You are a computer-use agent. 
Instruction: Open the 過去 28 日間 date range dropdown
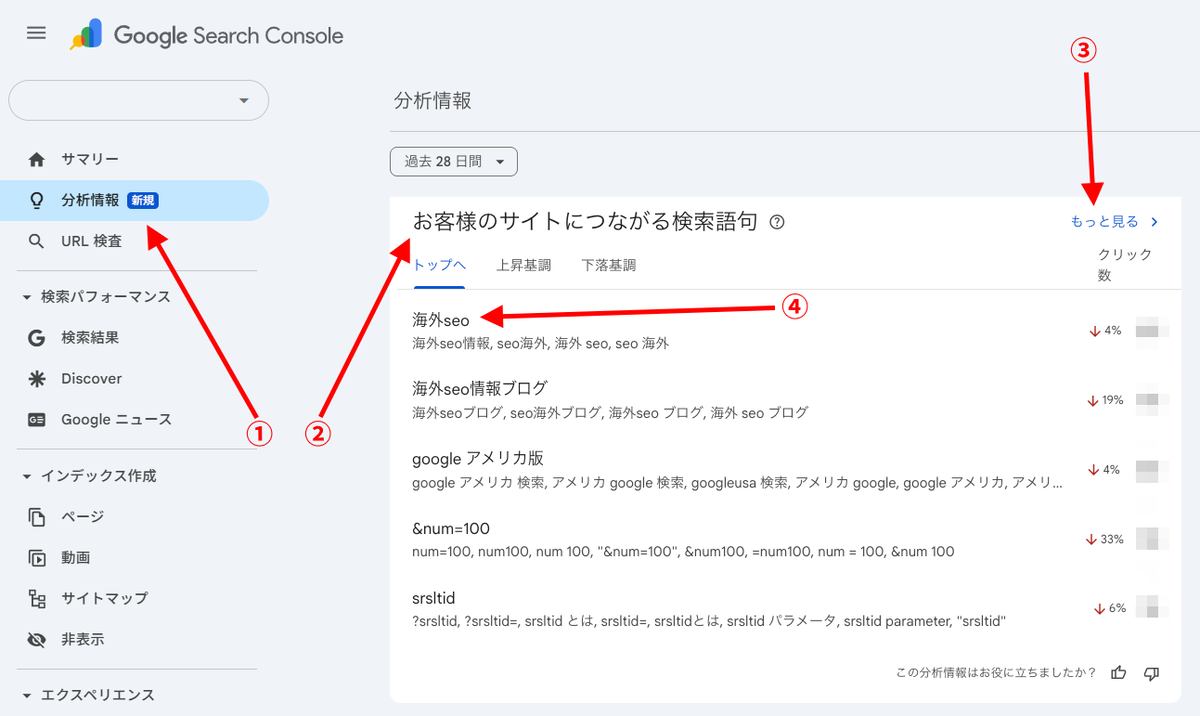pyautogui.click(x=453, y=161)
